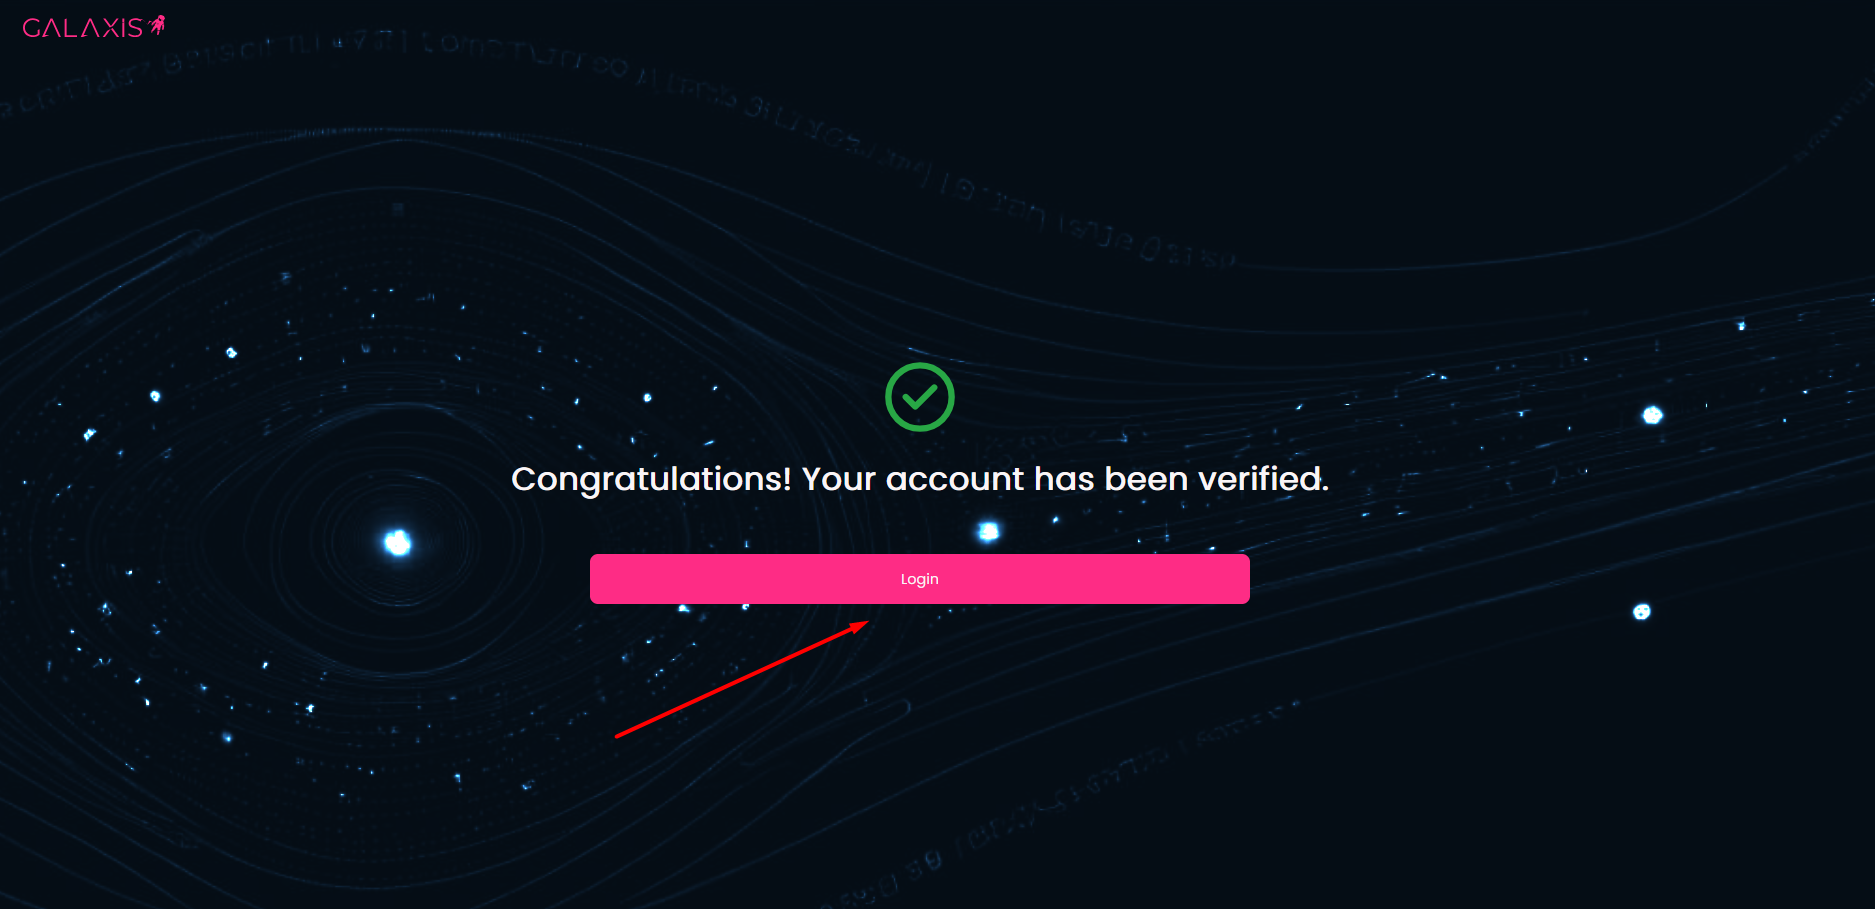
Task: Click the word "verified" in the heading
Action: [x=1261, y=480]
